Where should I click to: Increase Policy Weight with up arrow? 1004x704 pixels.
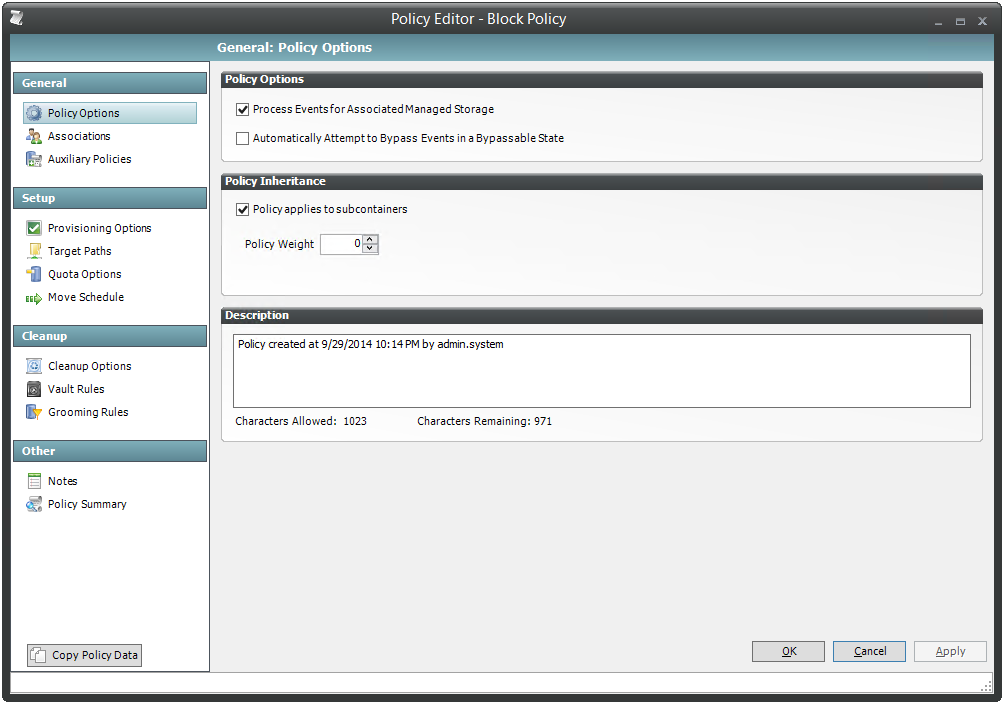pos(370,240)
